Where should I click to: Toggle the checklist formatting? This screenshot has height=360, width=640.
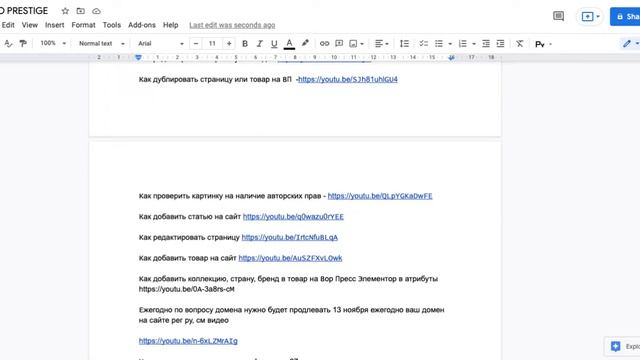(x=424, y=44)
